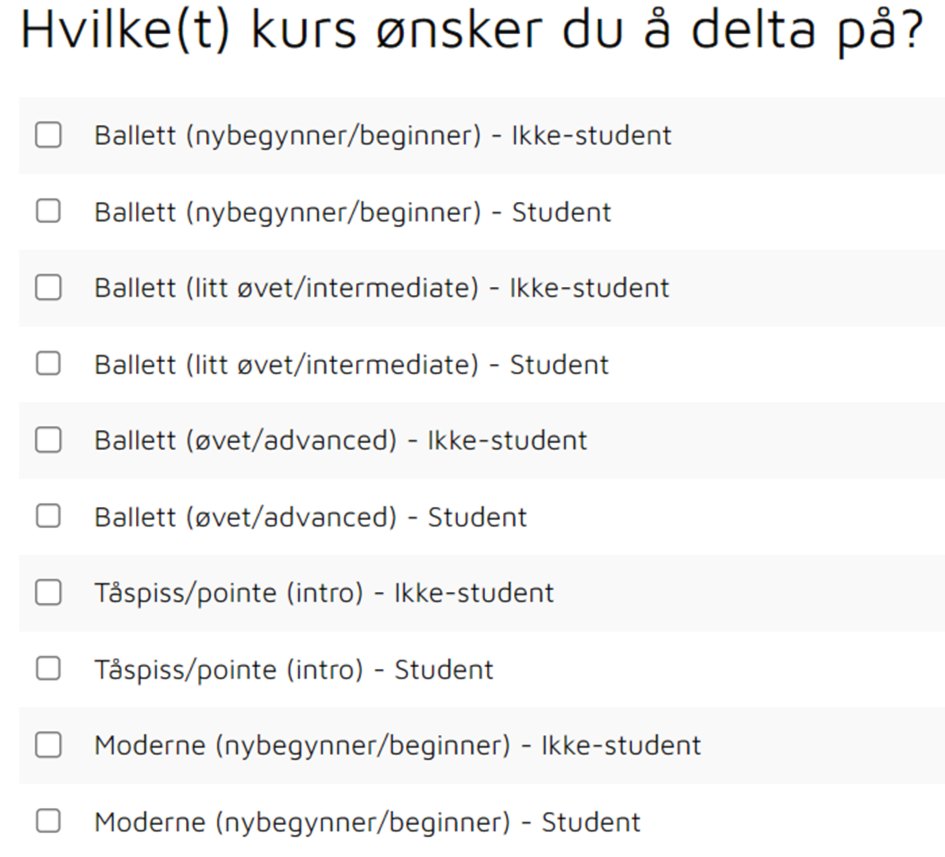Click label text 'Ballett (litt øvet/intermediate) - Ikke-student'
Image resolution: width=945 pixels, height=857 pixels.
pos(381,288)
